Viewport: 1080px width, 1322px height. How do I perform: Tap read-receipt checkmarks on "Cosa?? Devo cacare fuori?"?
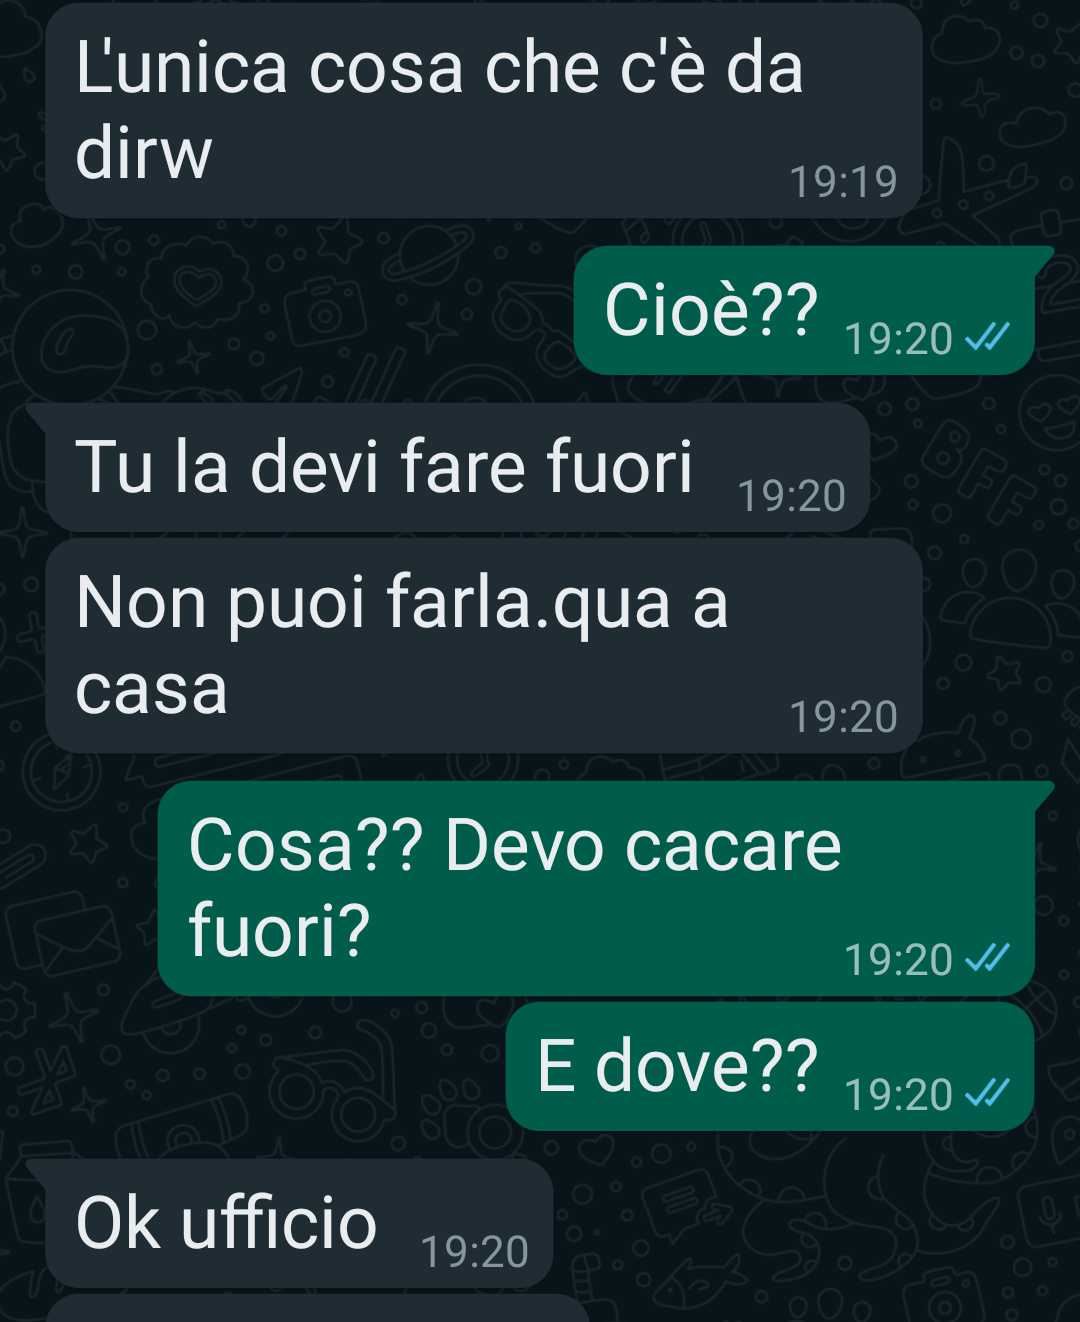coord(987,959)
